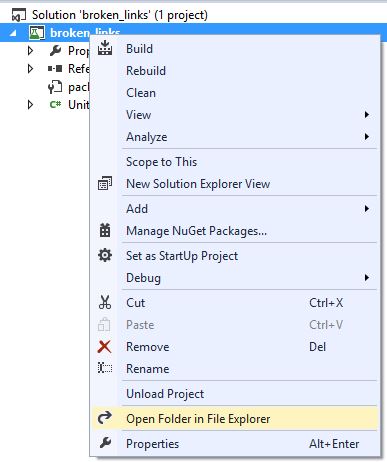The height and width of the screenshot is (462, 387).
Task: Click the wrench Properties icon at menu bottom
Action: 105,443
